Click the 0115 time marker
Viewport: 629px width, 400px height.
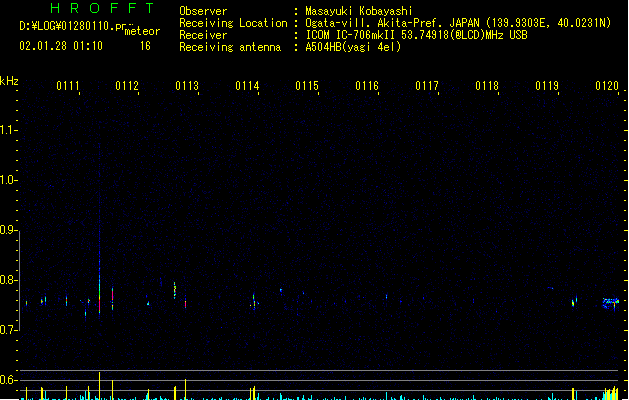307,86
